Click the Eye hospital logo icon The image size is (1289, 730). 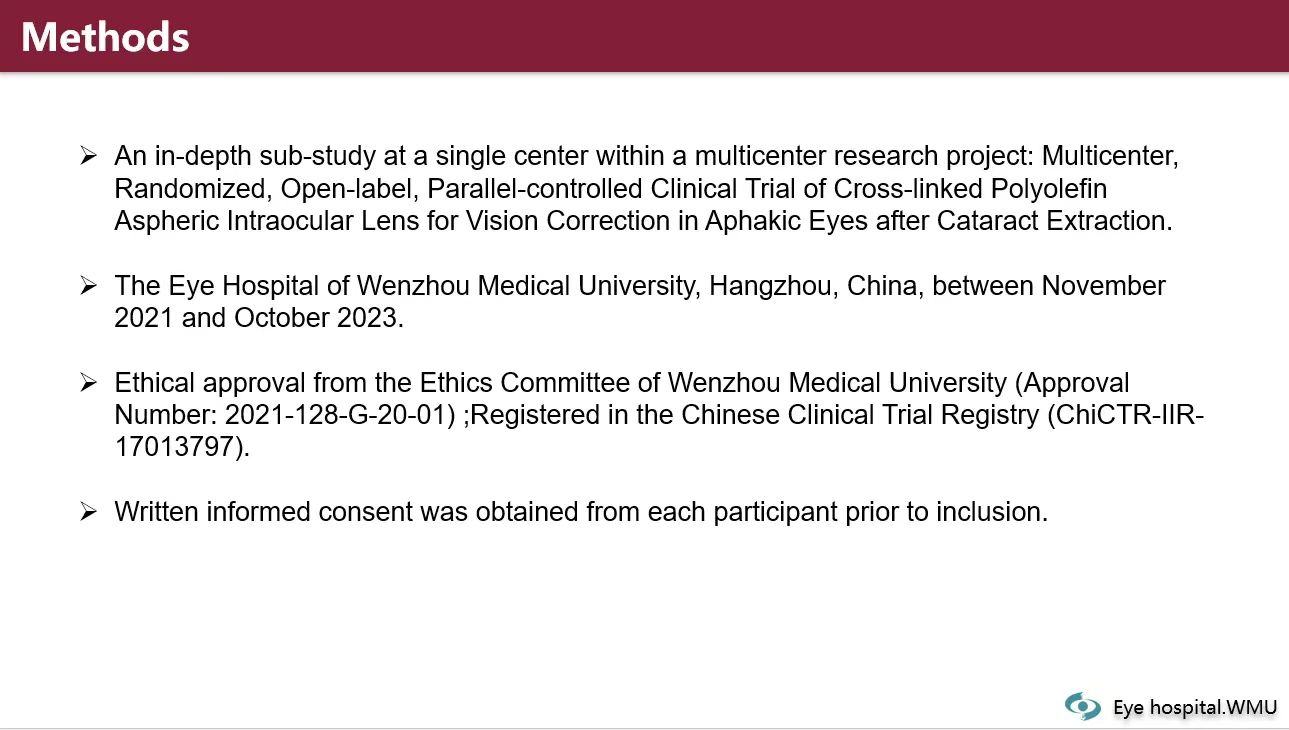[x=1083, y=706]
